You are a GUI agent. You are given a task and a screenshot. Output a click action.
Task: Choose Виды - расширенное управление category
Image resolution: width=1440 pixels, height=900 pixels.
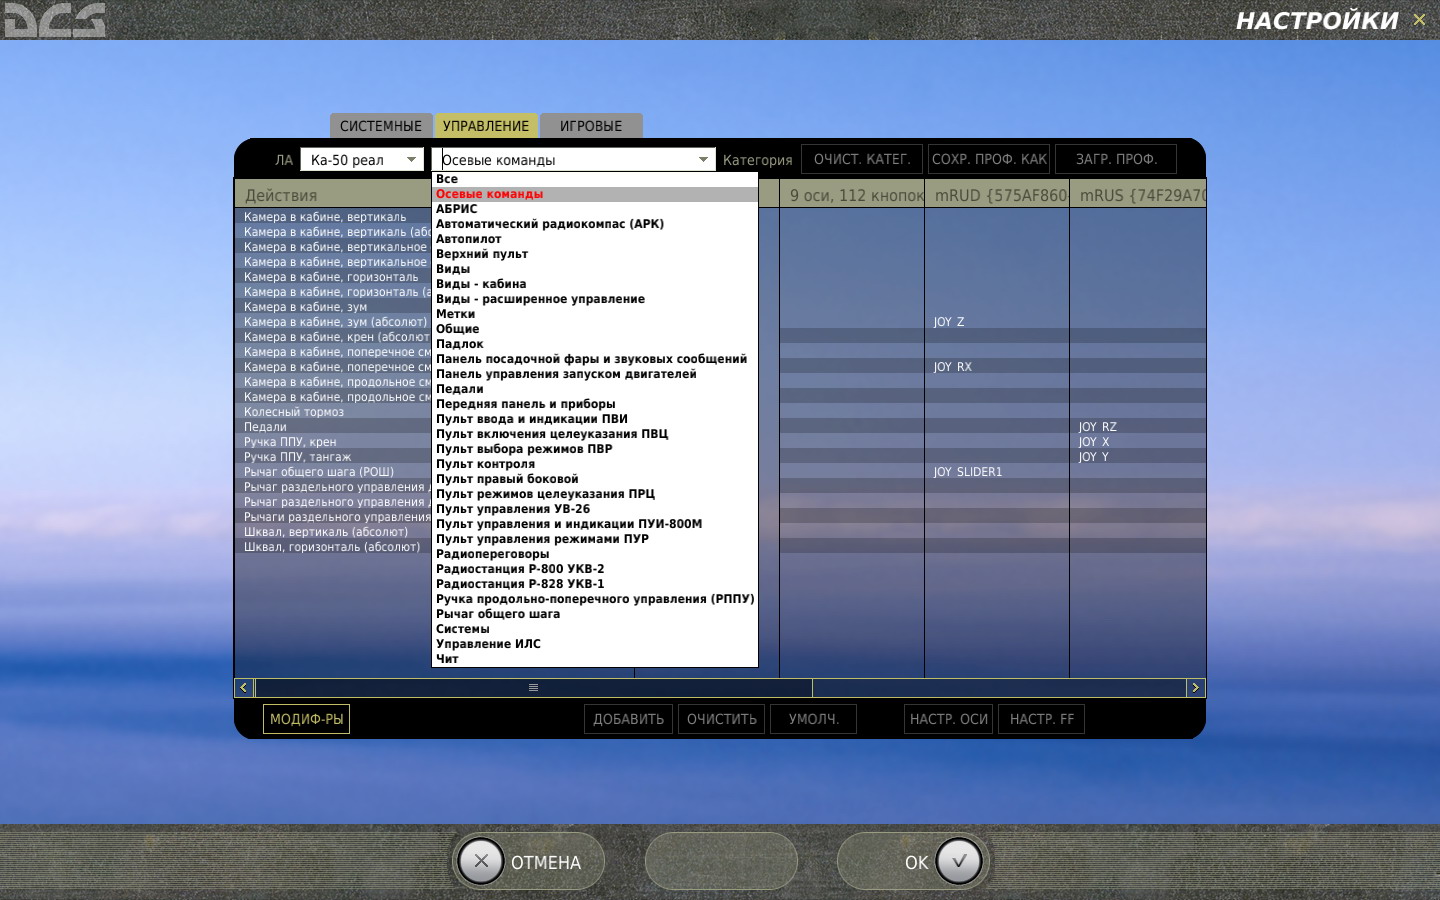point(595,299)
